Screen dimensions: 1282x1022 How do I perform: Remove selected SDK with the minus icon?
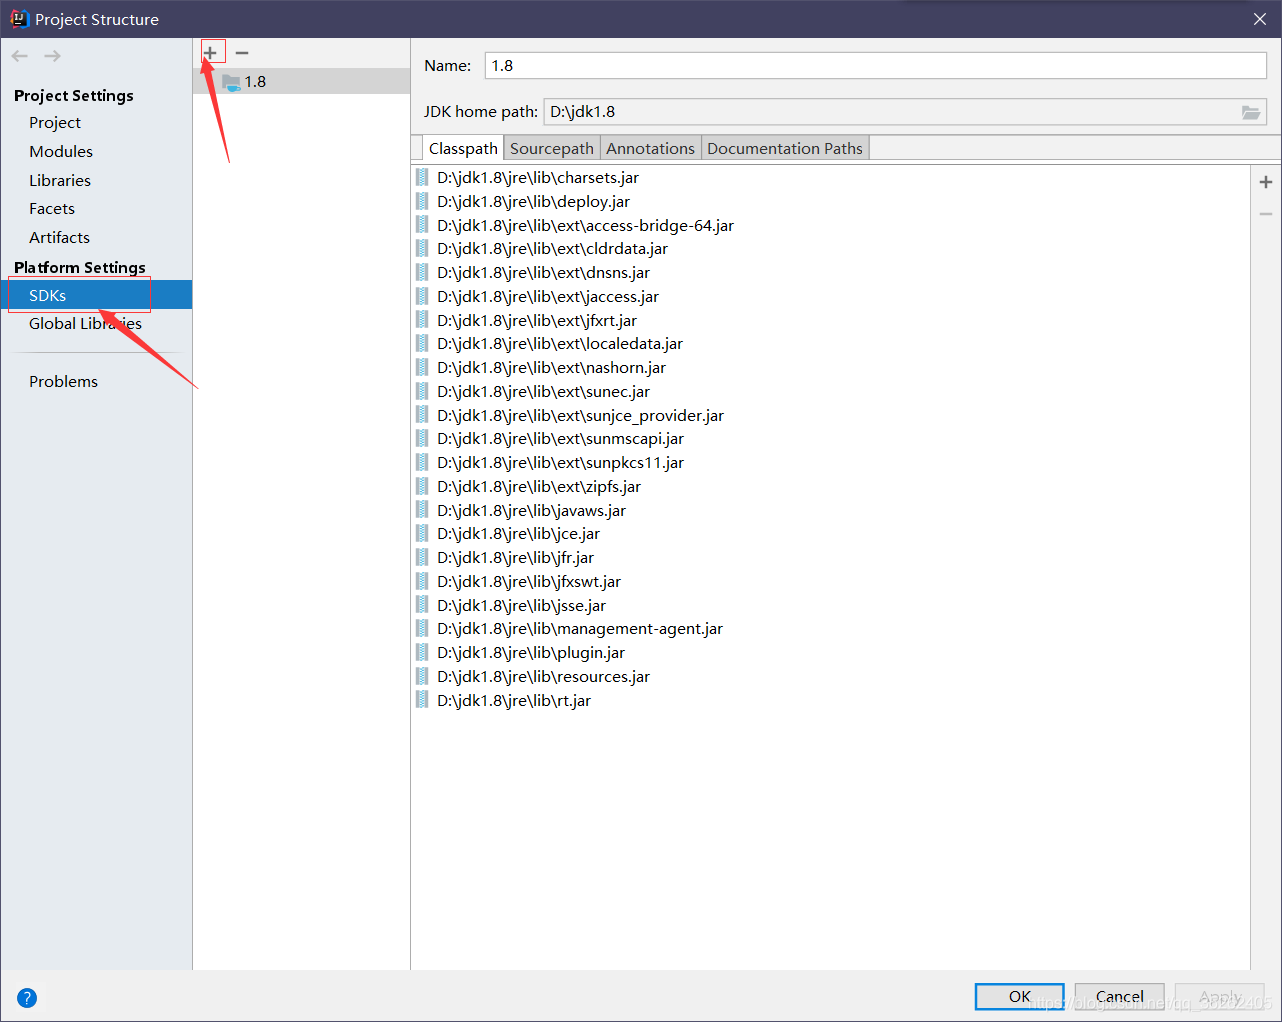pos(242,53)
